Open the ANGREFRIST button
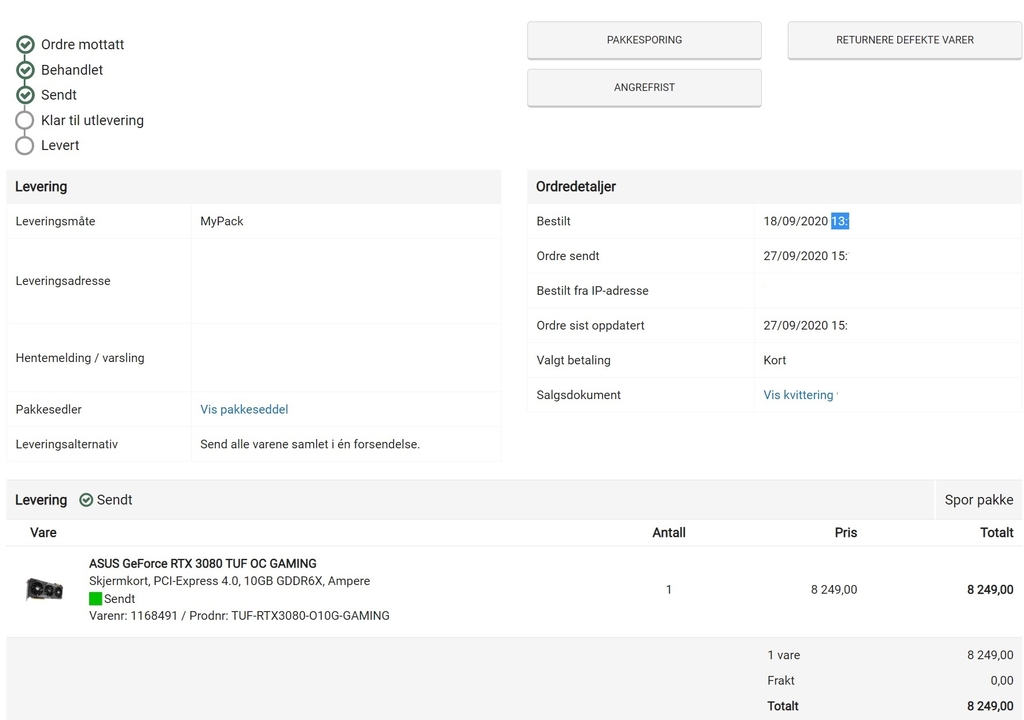The width and height of the screenshot is (1024, 720). pyautogui.click(x=644, y=88)
